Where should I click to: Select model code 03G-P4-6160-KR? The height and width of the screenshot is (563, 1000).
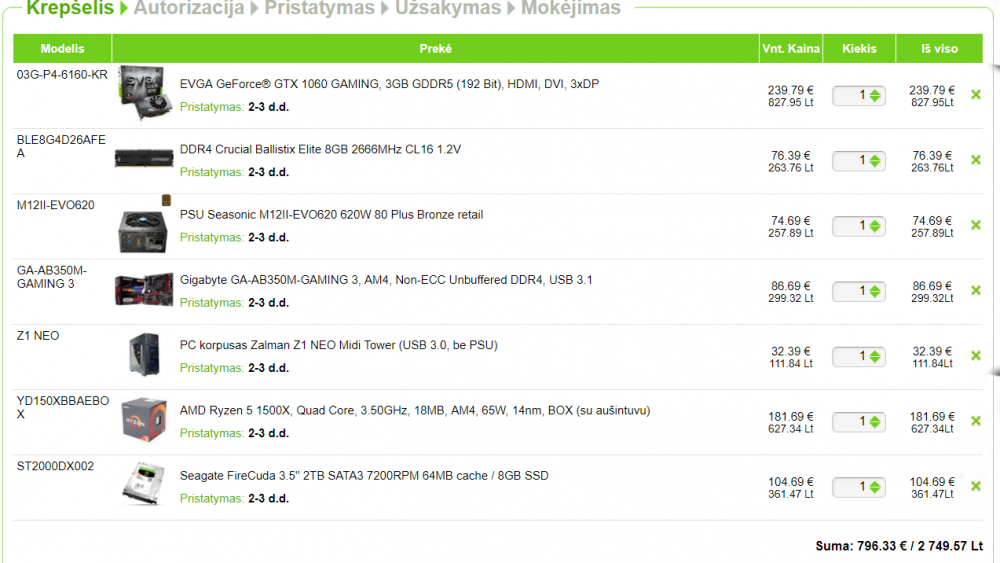[62, 75]
